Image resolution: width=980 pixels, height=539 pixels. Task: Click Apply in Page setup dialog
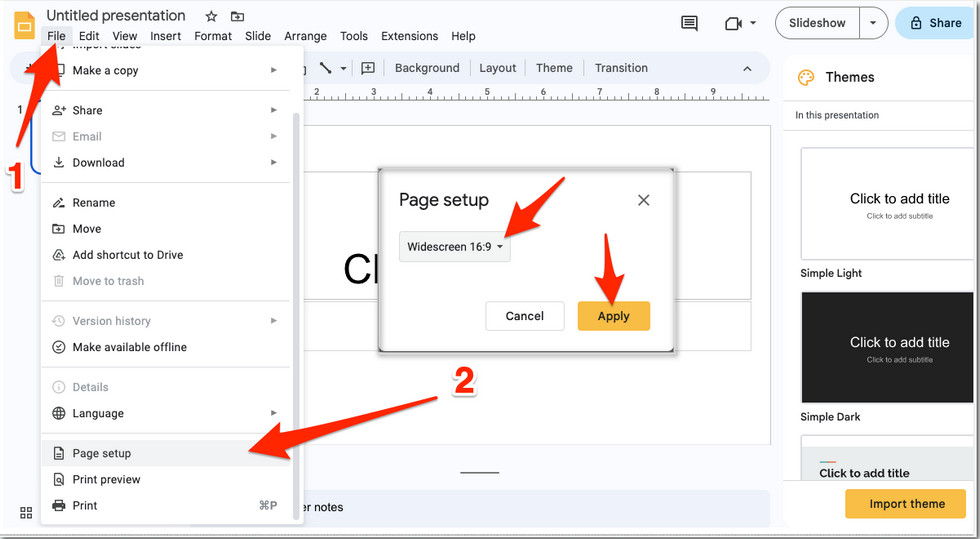(614, 316)
